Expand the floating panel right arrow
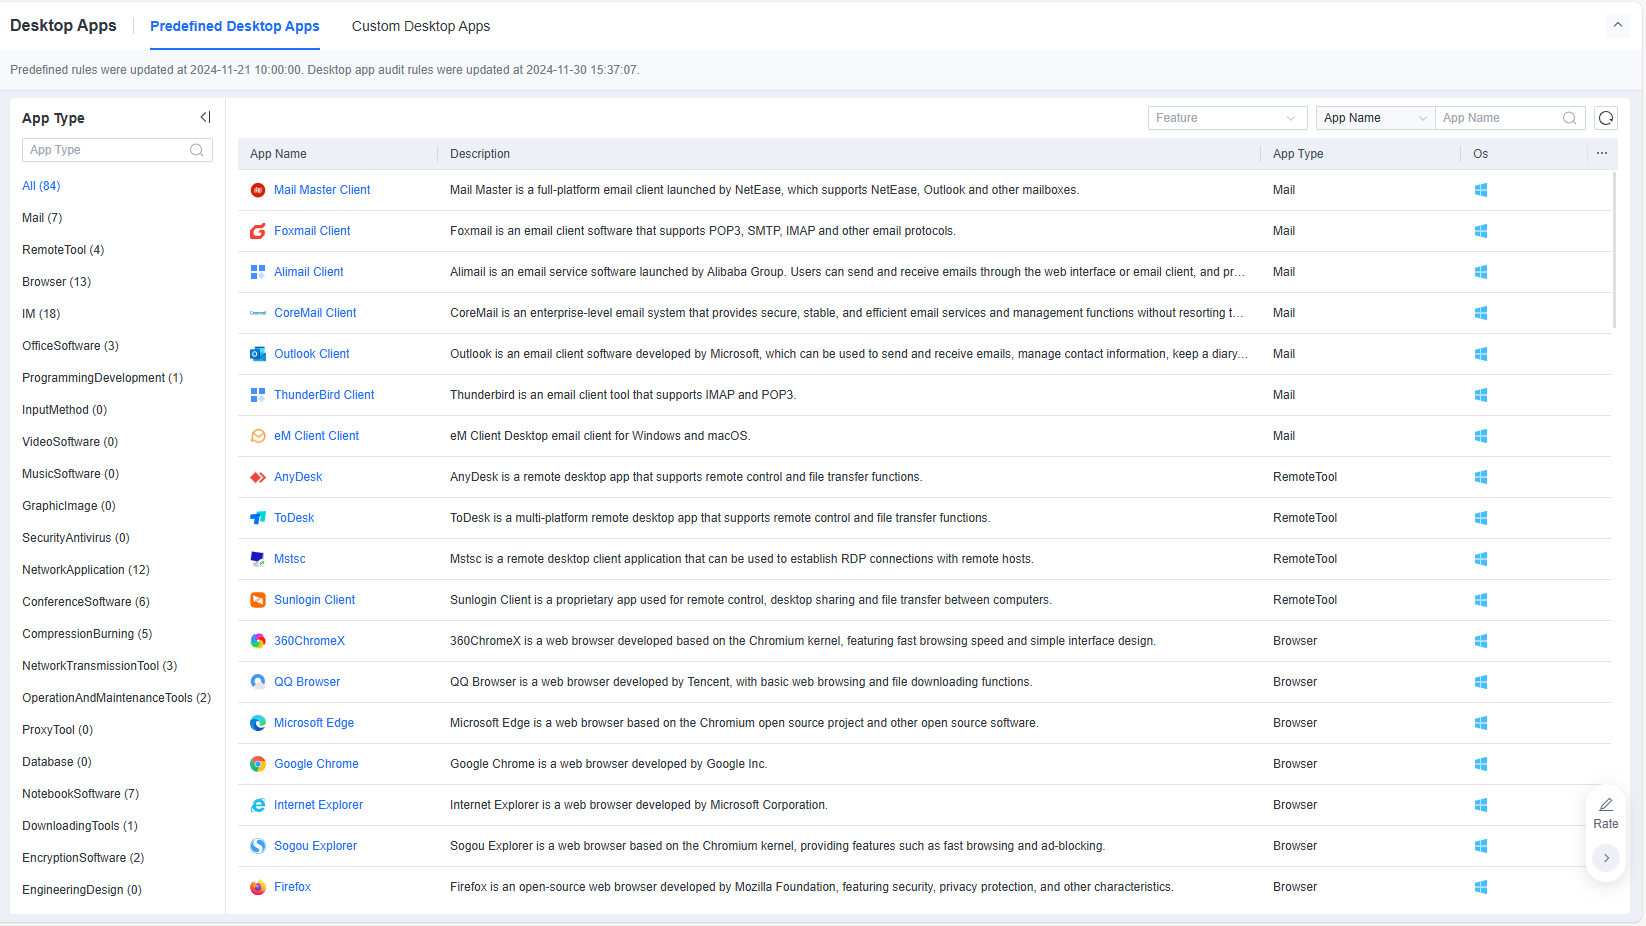This screenshot has height=926, width=1646. coord(1606,858)
